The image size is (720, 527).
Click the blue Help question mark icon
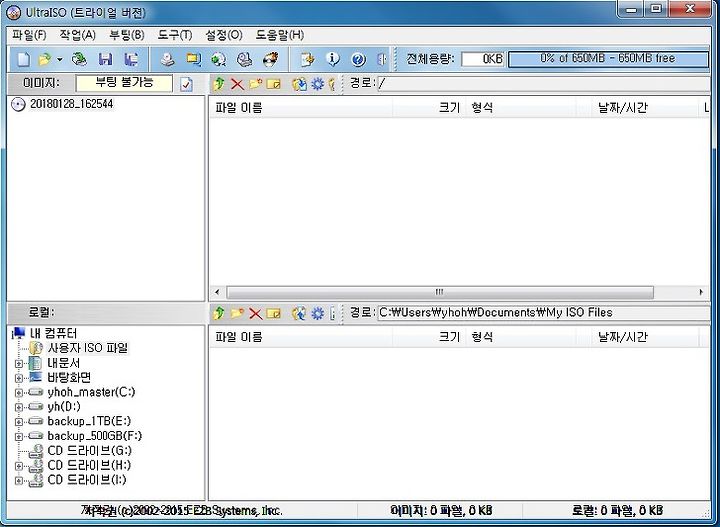coord(358,59)
